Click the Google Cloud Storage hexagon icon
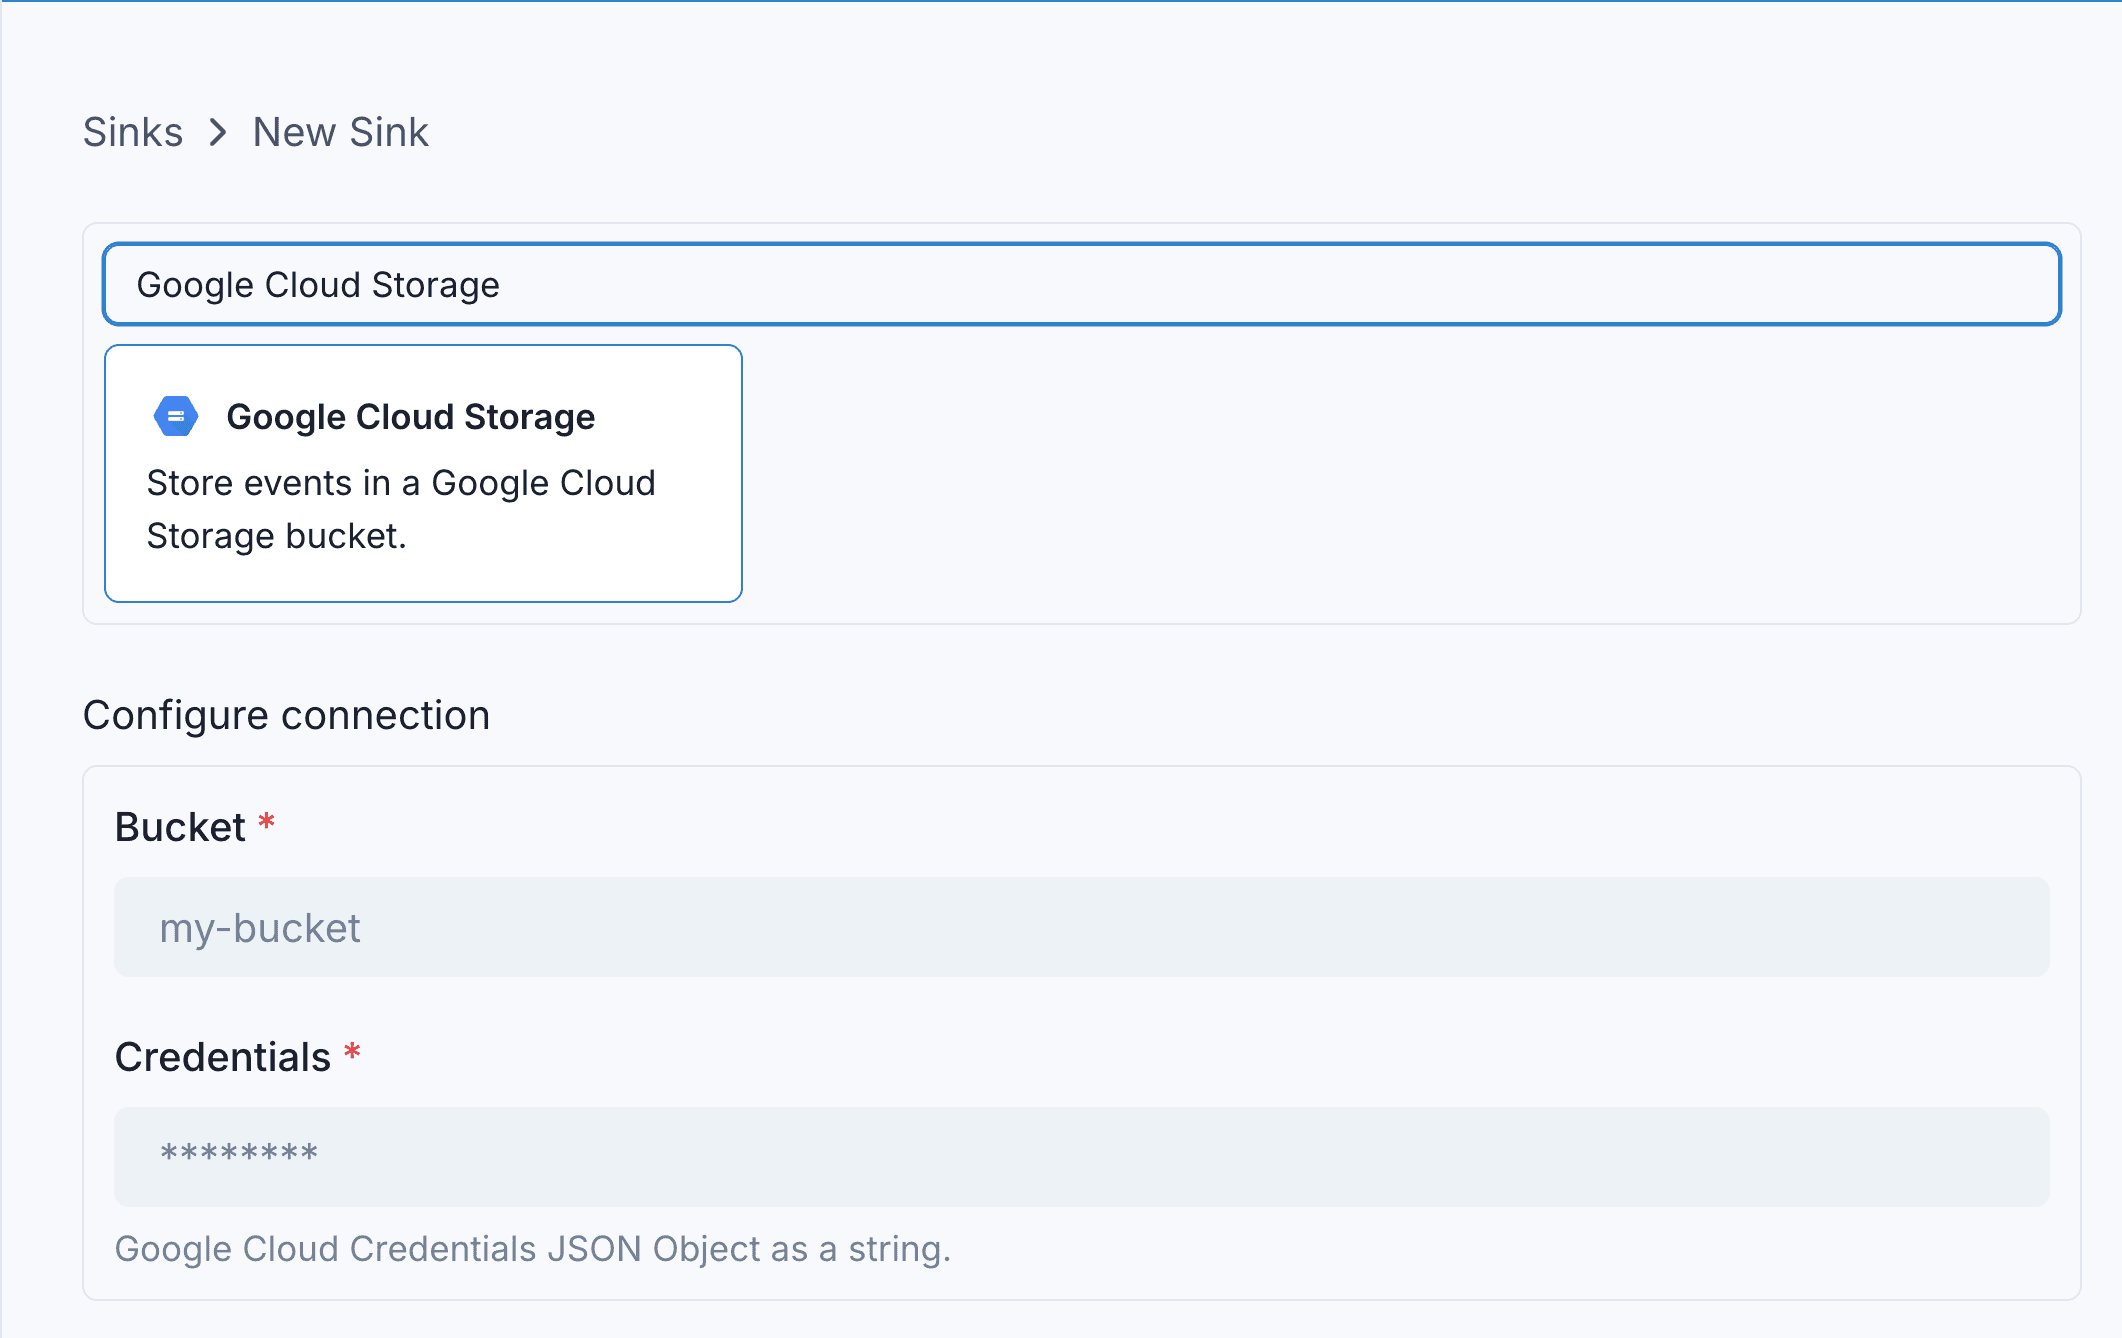This screenshot has width=2122, height=1338. coord(176,416)
